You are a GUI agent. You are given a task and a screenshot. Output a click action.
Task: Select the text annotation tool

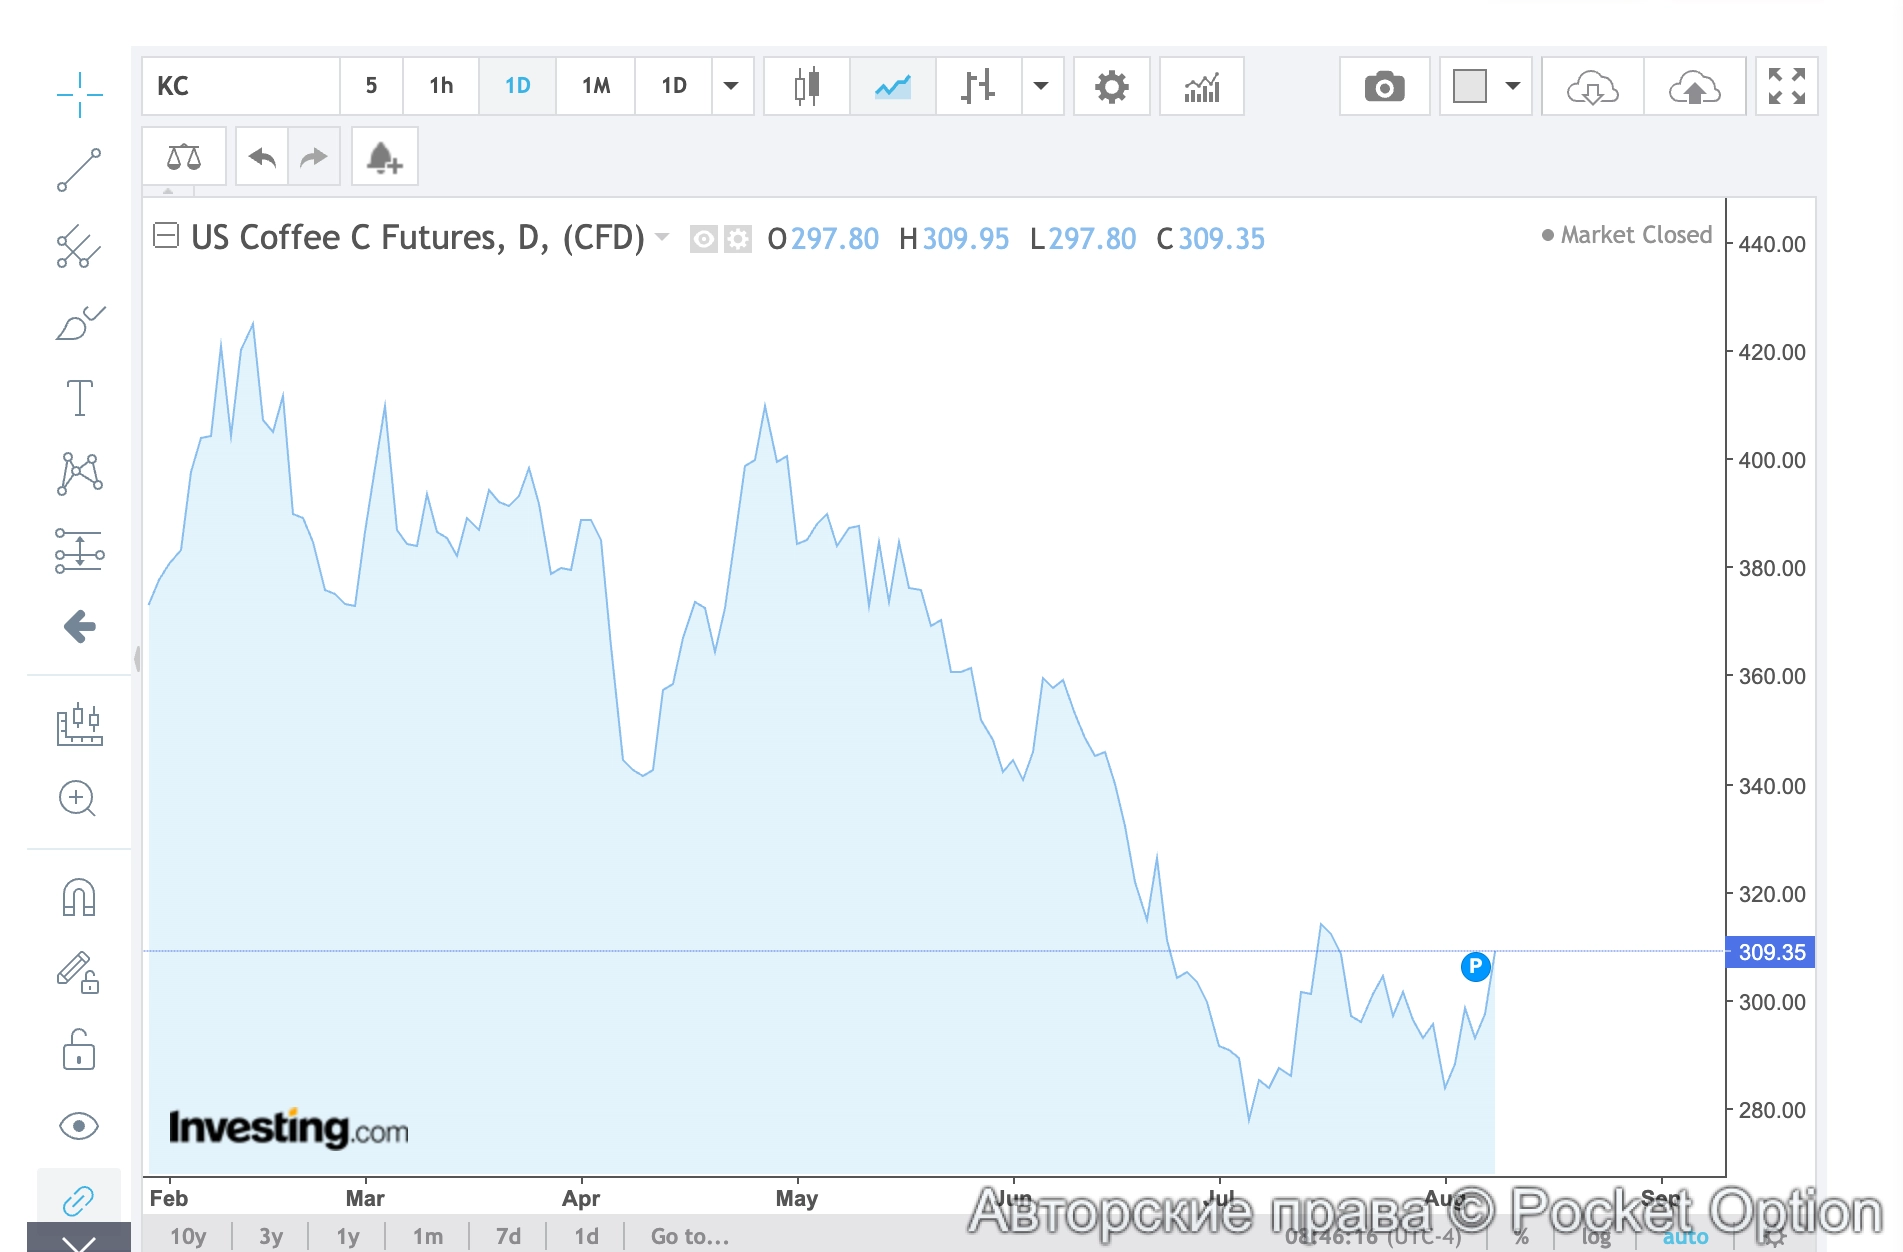79,398
